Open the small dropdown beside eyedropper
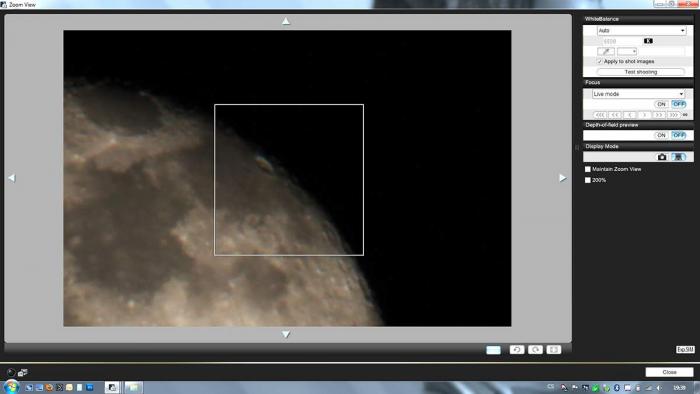The height and width of the screenshot is (394, 700). pos(627,51)
